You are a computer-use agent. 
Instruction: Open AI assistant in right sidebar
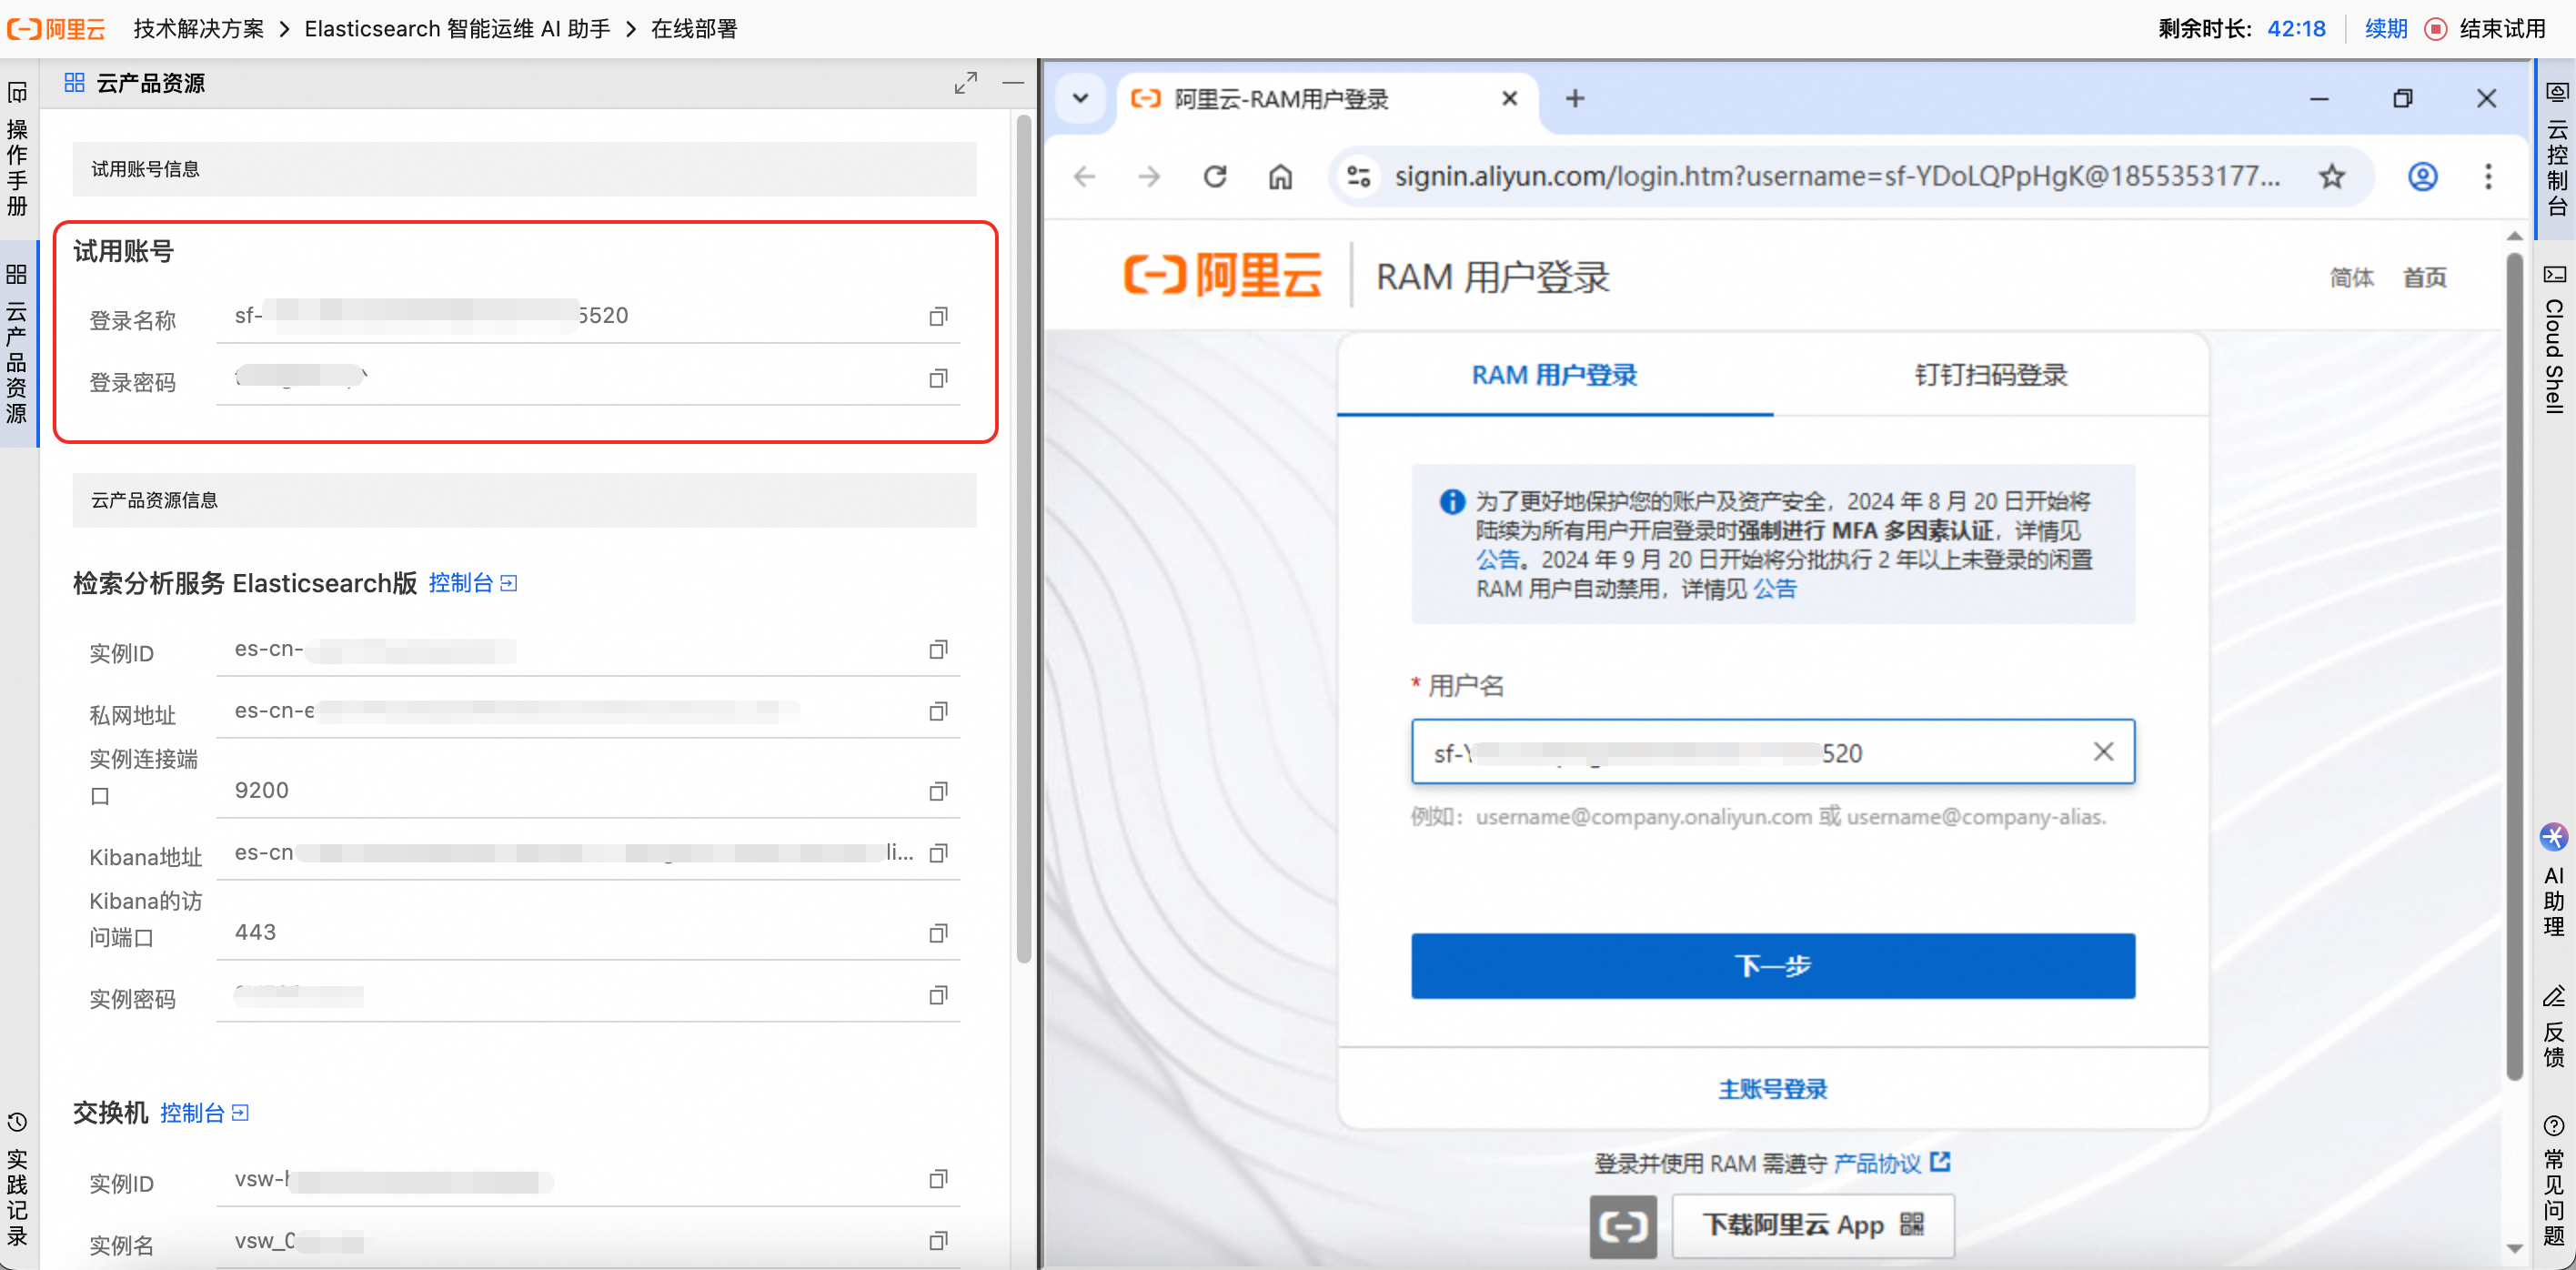2555,880
